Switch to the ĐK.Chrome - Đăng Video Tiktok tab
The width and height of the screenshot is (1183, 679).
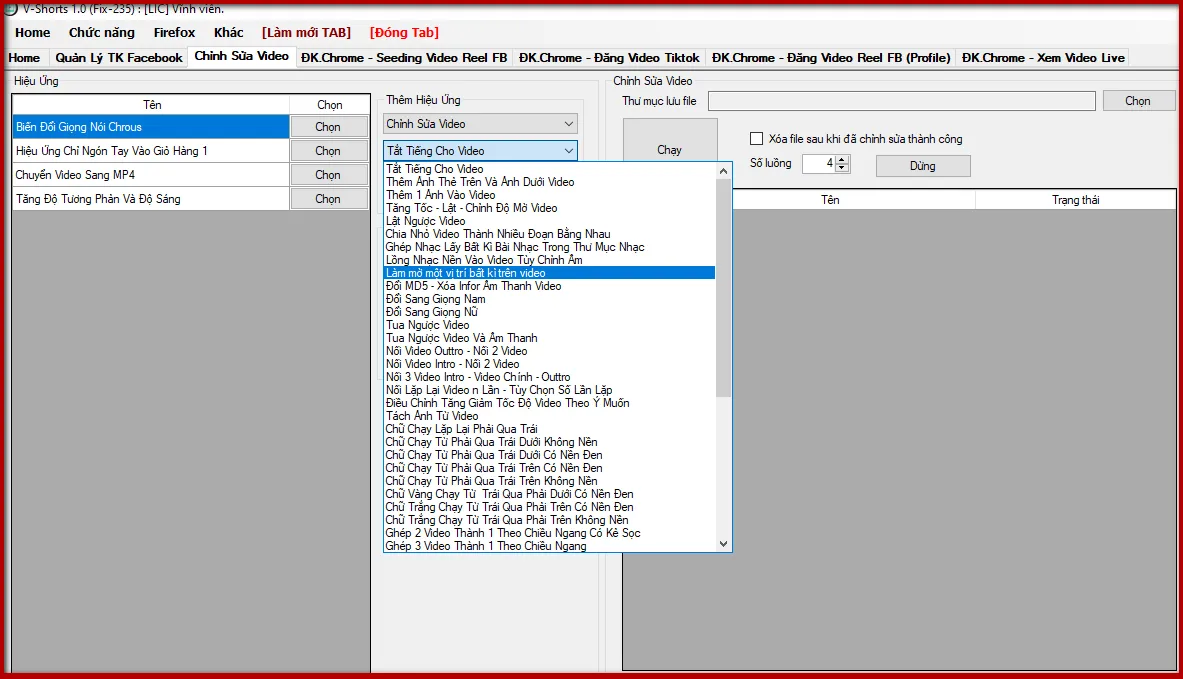pyautogui.click(x=609, y=57)
